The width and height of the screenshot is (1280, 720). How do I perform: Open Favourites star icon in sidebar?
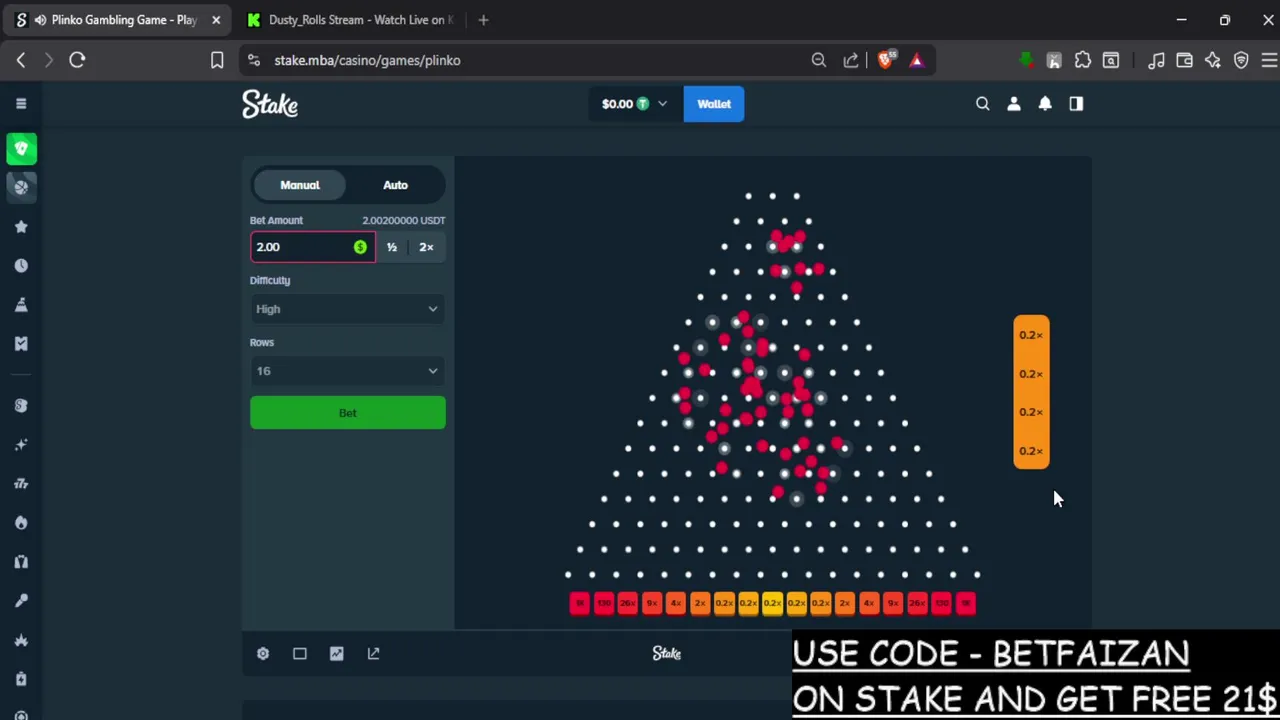click(21, 227)
